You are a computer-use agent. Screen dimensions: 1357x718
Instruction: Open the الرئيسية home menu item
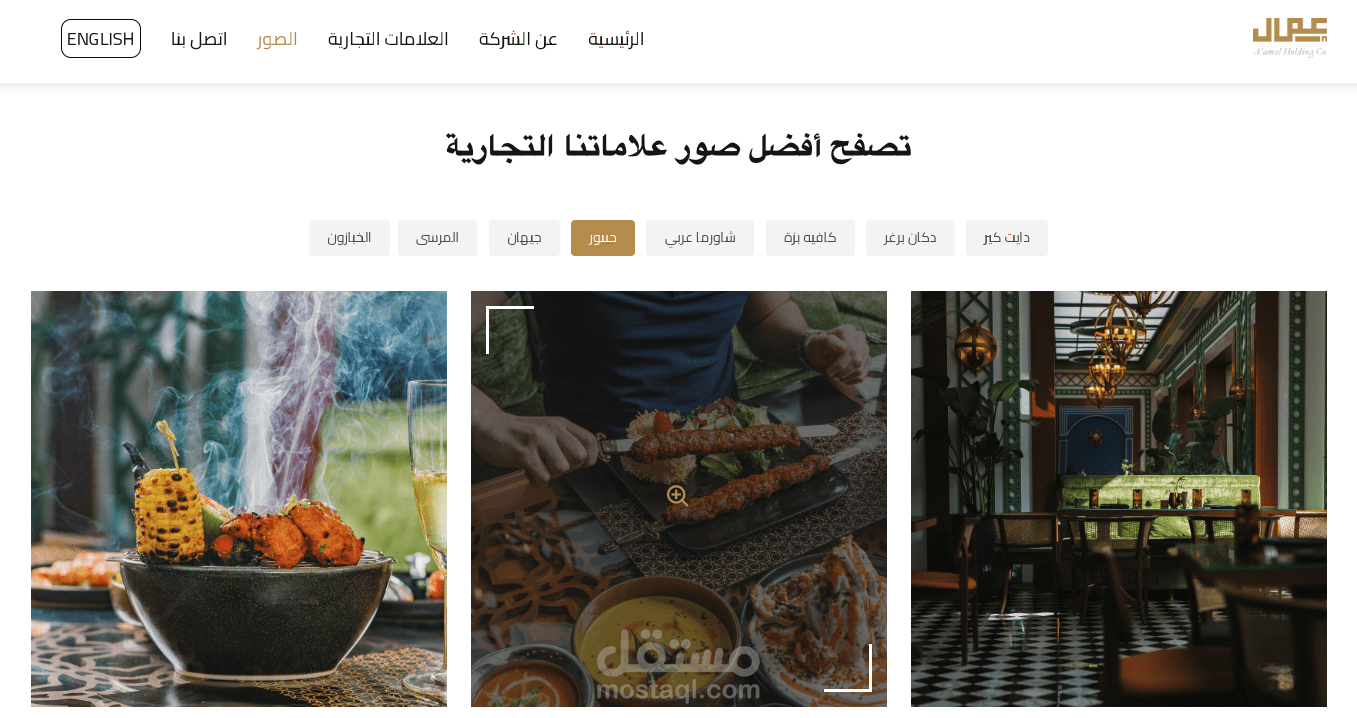click(616, 39)
